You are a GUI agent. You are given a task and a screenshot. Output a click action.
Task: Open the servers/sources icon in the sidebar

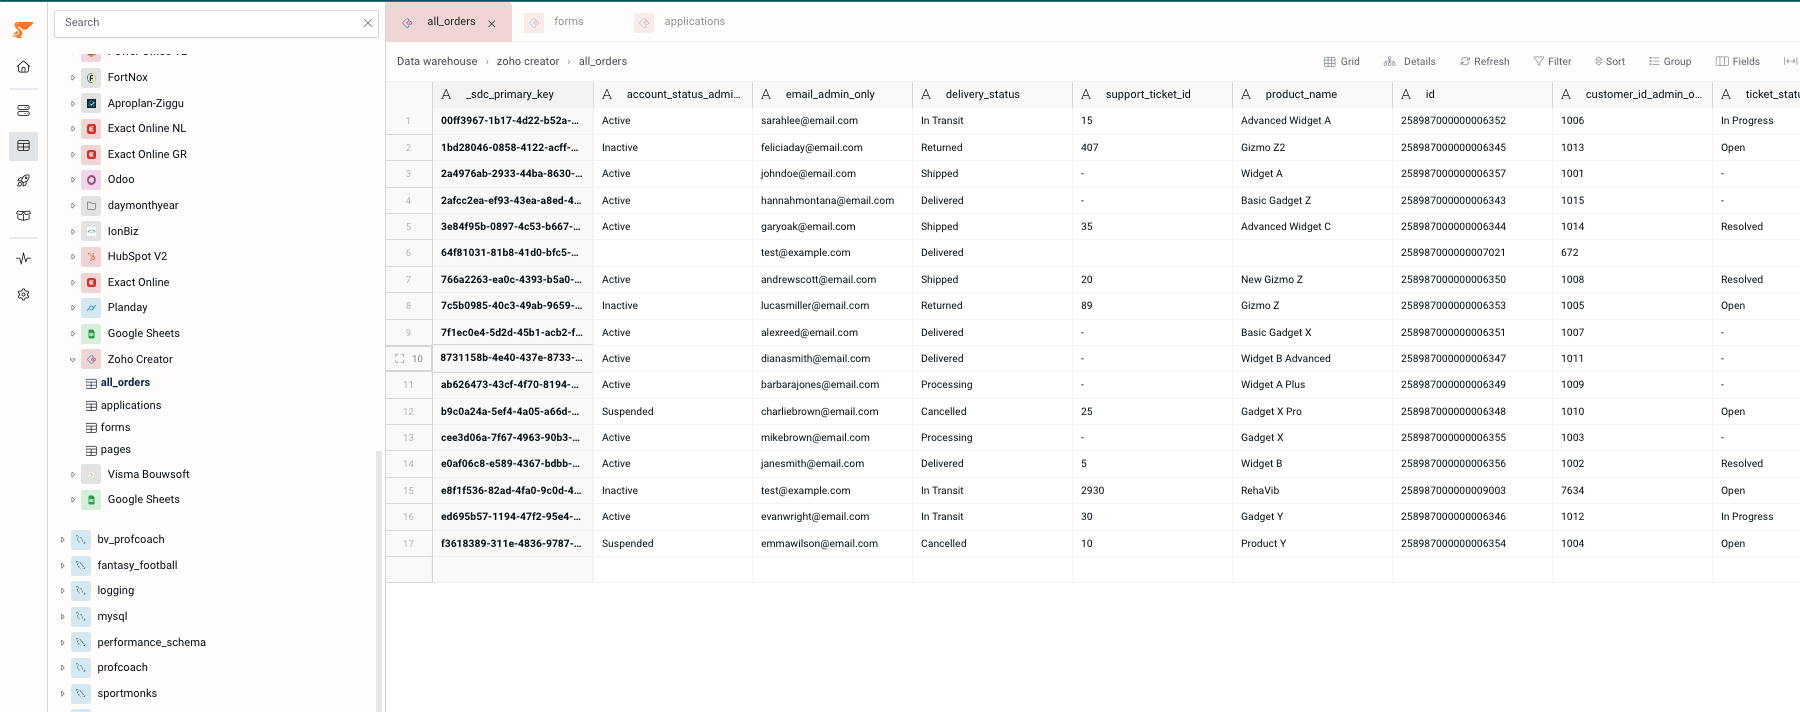23,111
